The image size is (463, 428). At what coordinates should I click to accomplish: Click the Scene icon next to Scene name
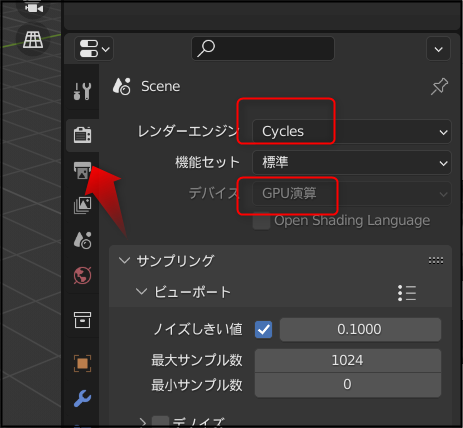coord(121,86)
